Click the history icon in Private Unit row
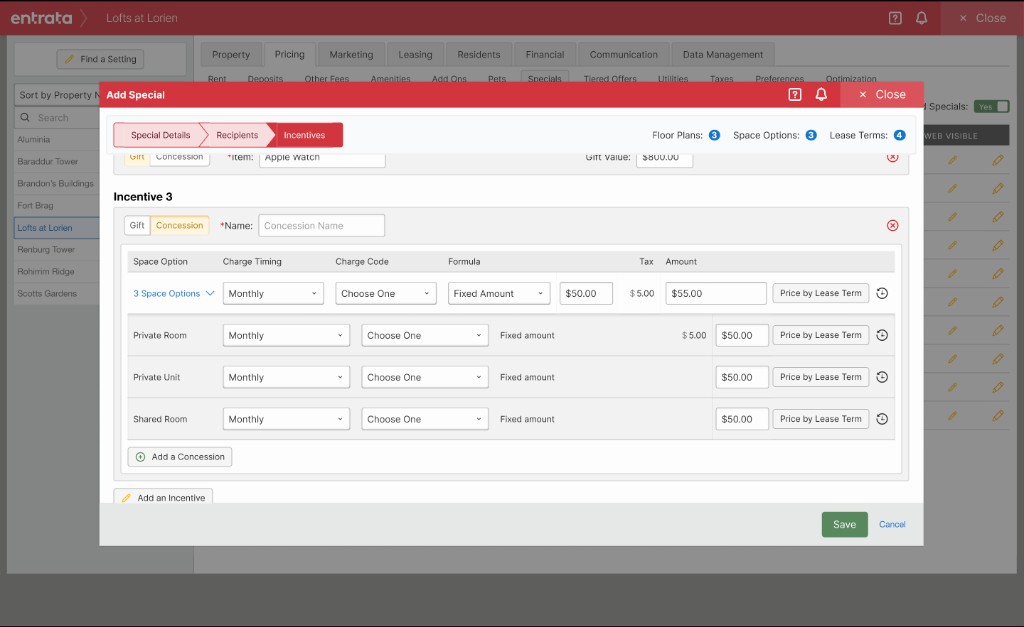The height and width of the screenshot is (627, 1024). coord(882,377)
